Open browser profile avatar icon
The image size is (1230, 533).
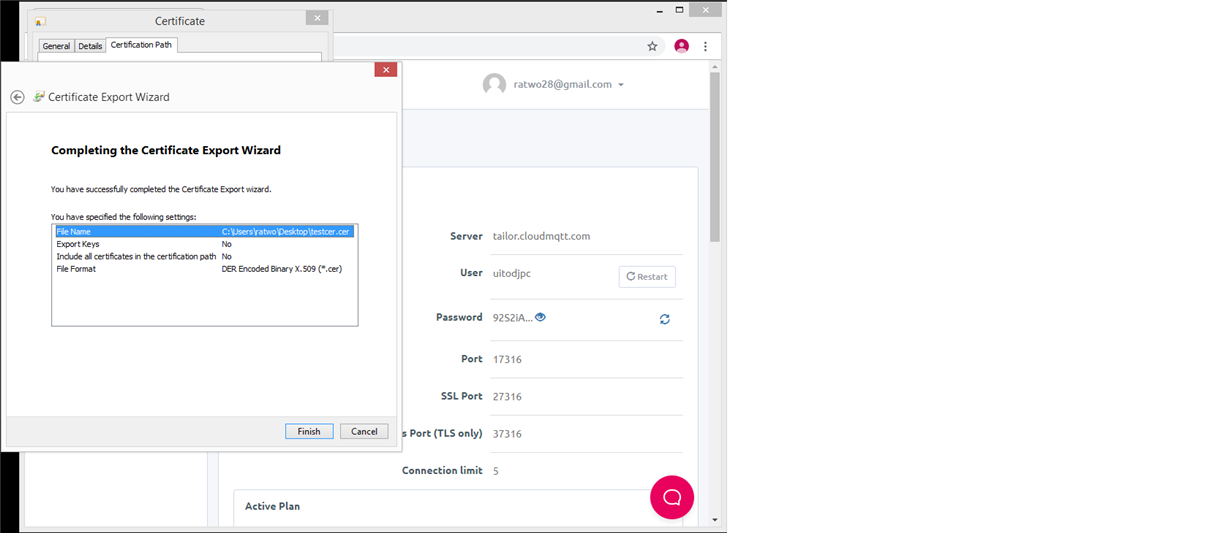[682, 46]
